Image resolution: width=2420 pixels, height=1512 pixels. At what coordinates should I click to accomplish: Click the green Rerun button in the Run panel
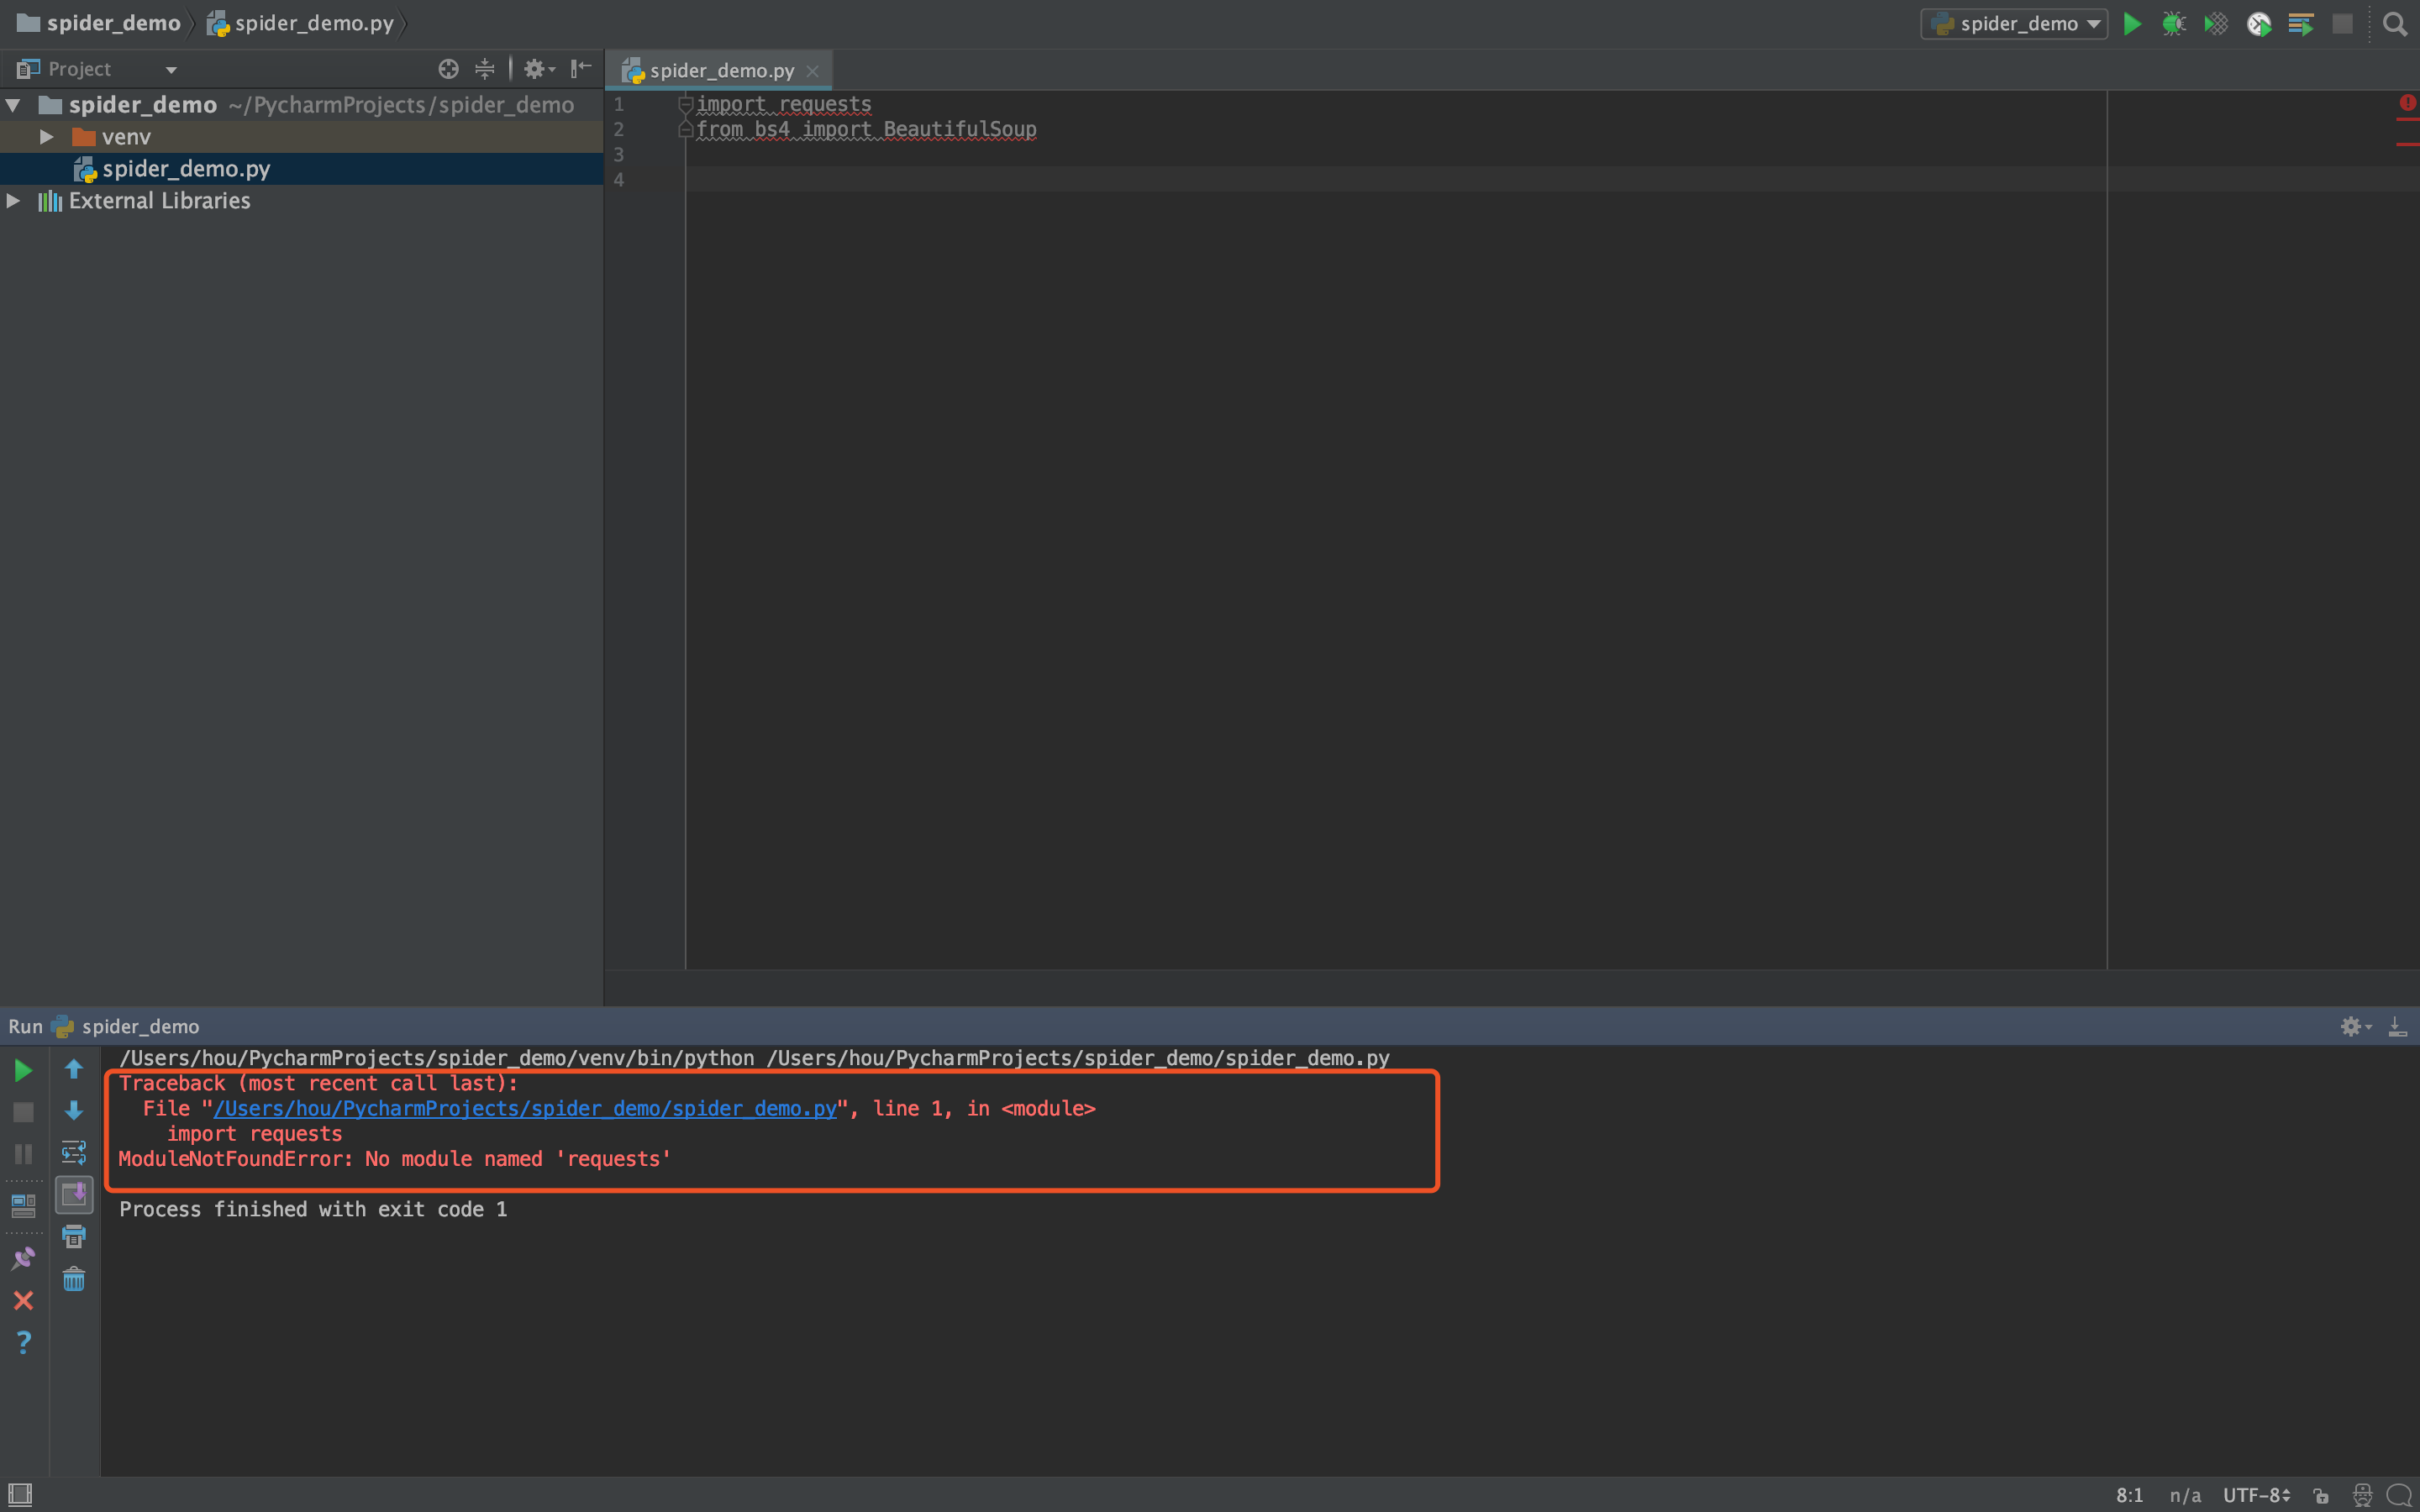click(24, 1070)
